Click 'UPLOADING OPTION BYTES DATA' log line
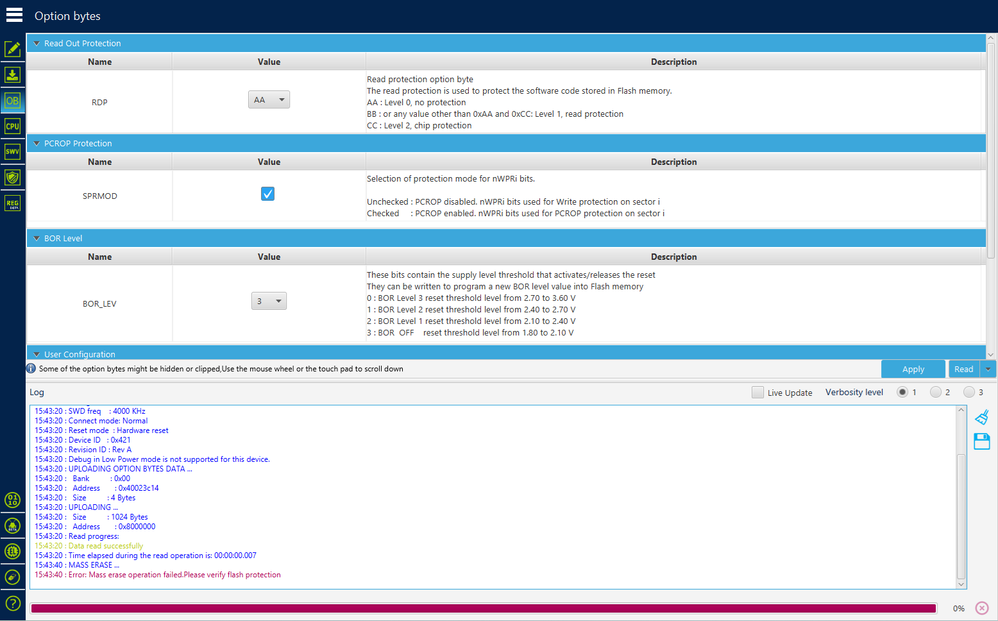 [113, 469]
